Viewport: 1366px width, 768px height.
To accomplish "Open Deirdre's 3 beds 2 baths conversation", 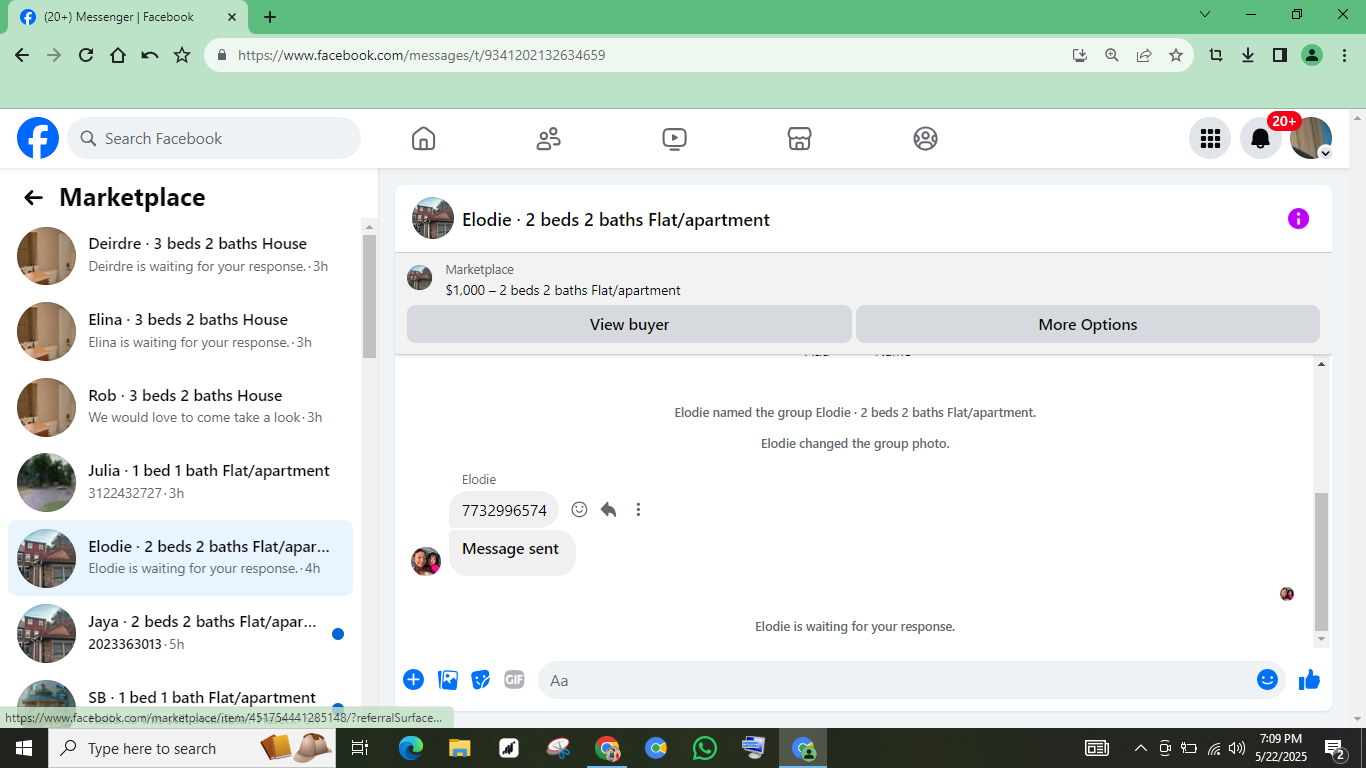I will pyautogui.click(x=180, y=255).
